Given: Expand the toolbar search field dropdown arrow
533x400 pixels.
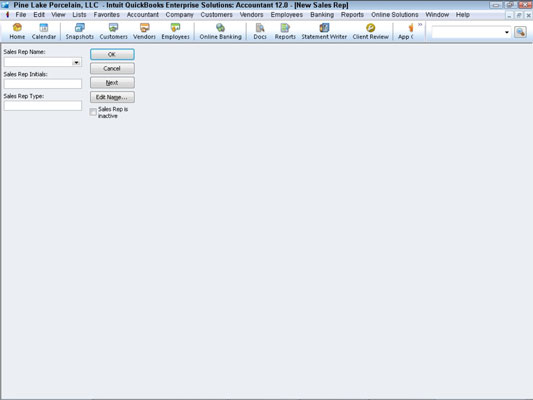Looking at the screenshot, I should click(506, 32).
